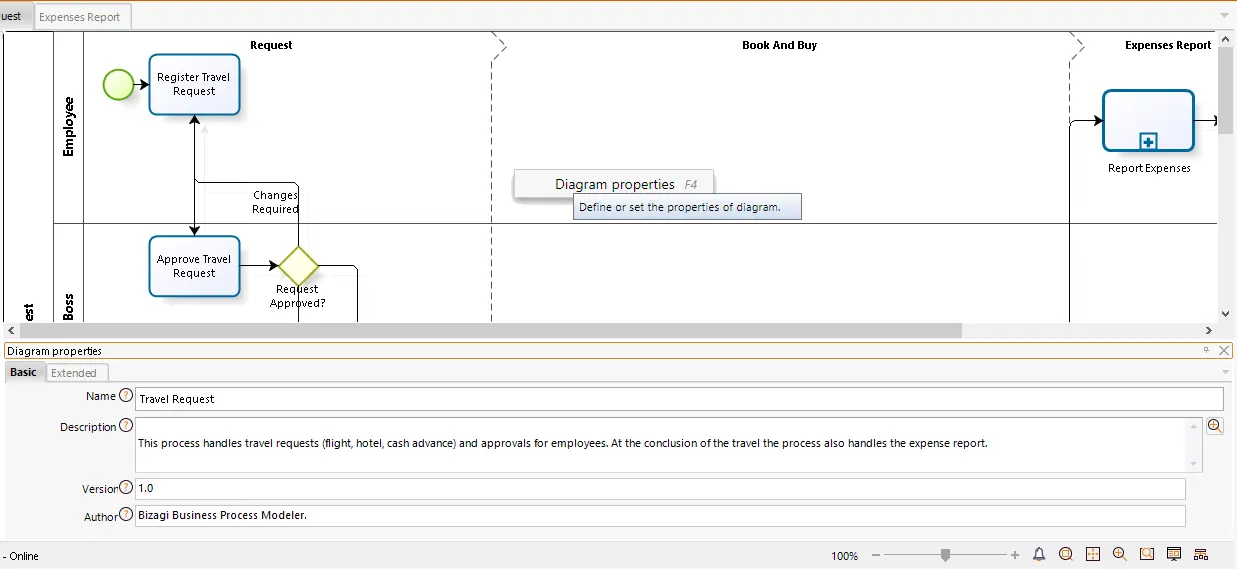Image resolution: width=1237 pixels, height=569 pixels.
Task: Click the Version input field
Action: 660,488
